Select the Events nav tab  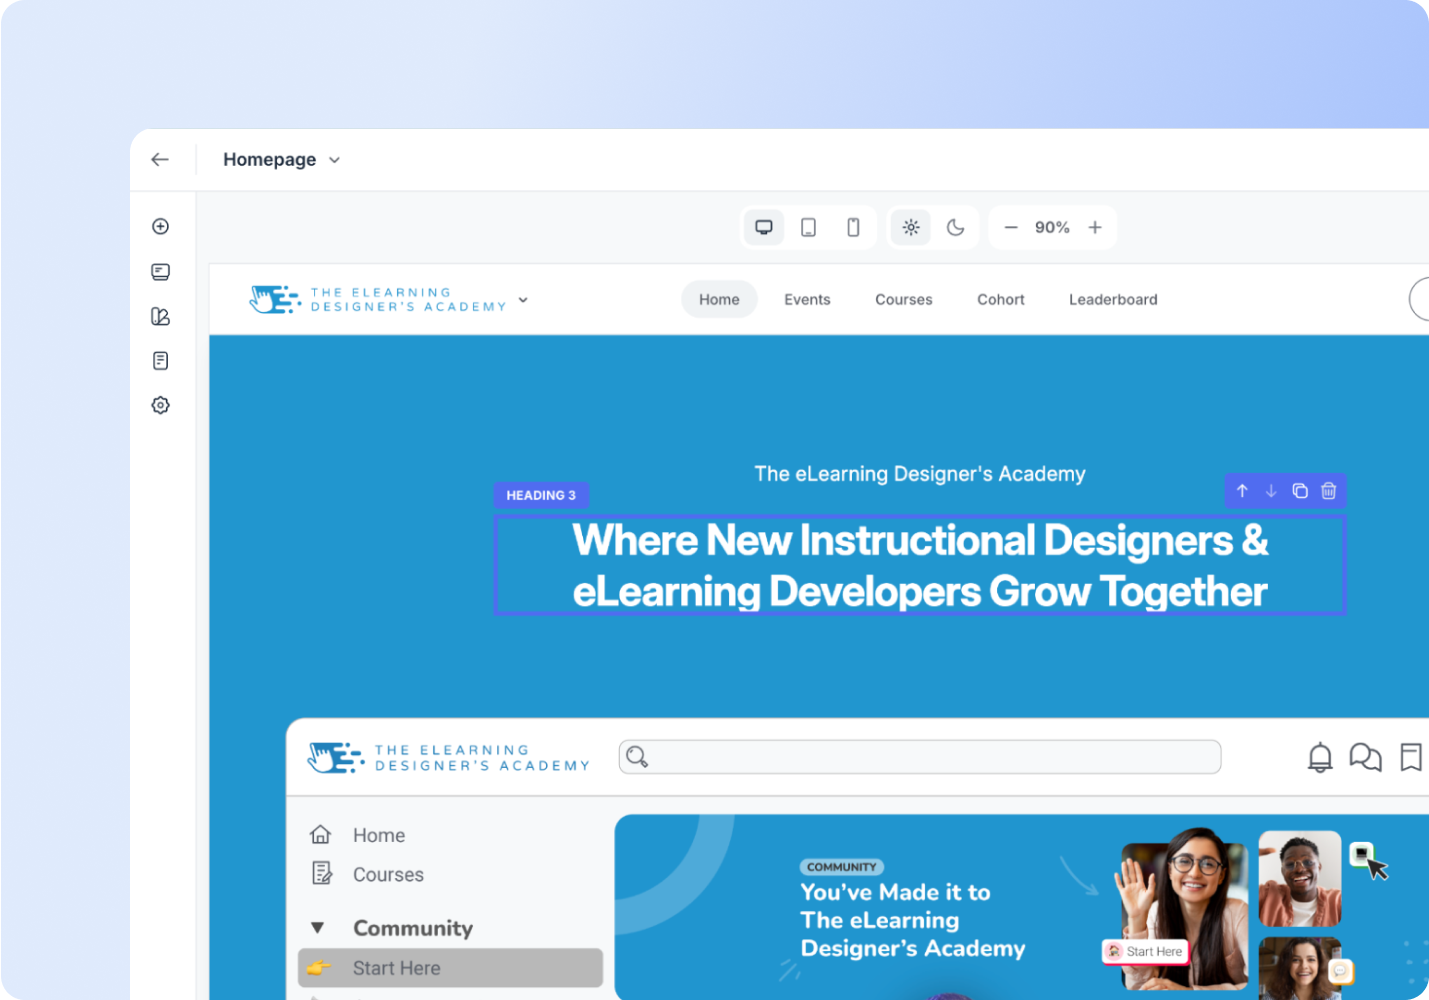tap(807, 299)
